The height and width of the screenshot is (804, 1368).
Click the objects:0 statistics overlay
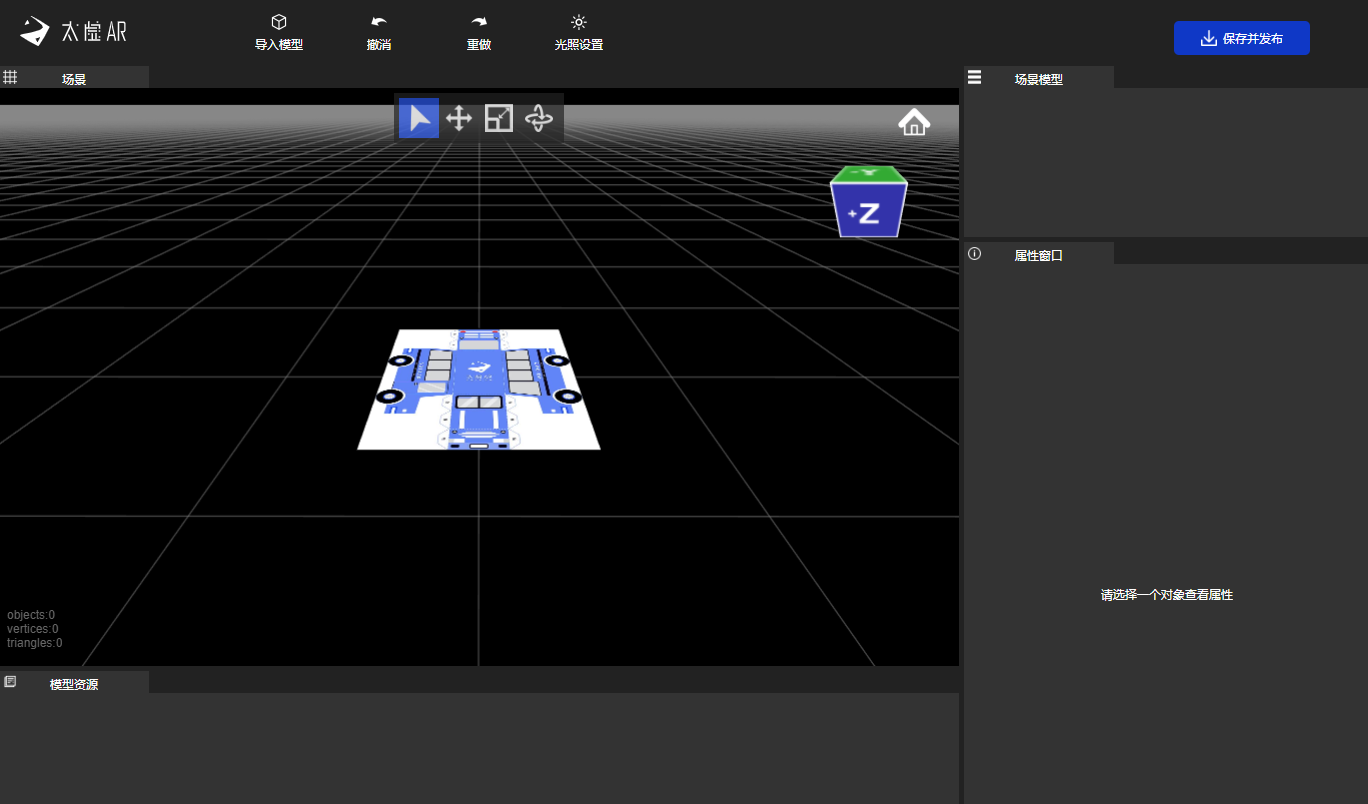tap(31, 615)
